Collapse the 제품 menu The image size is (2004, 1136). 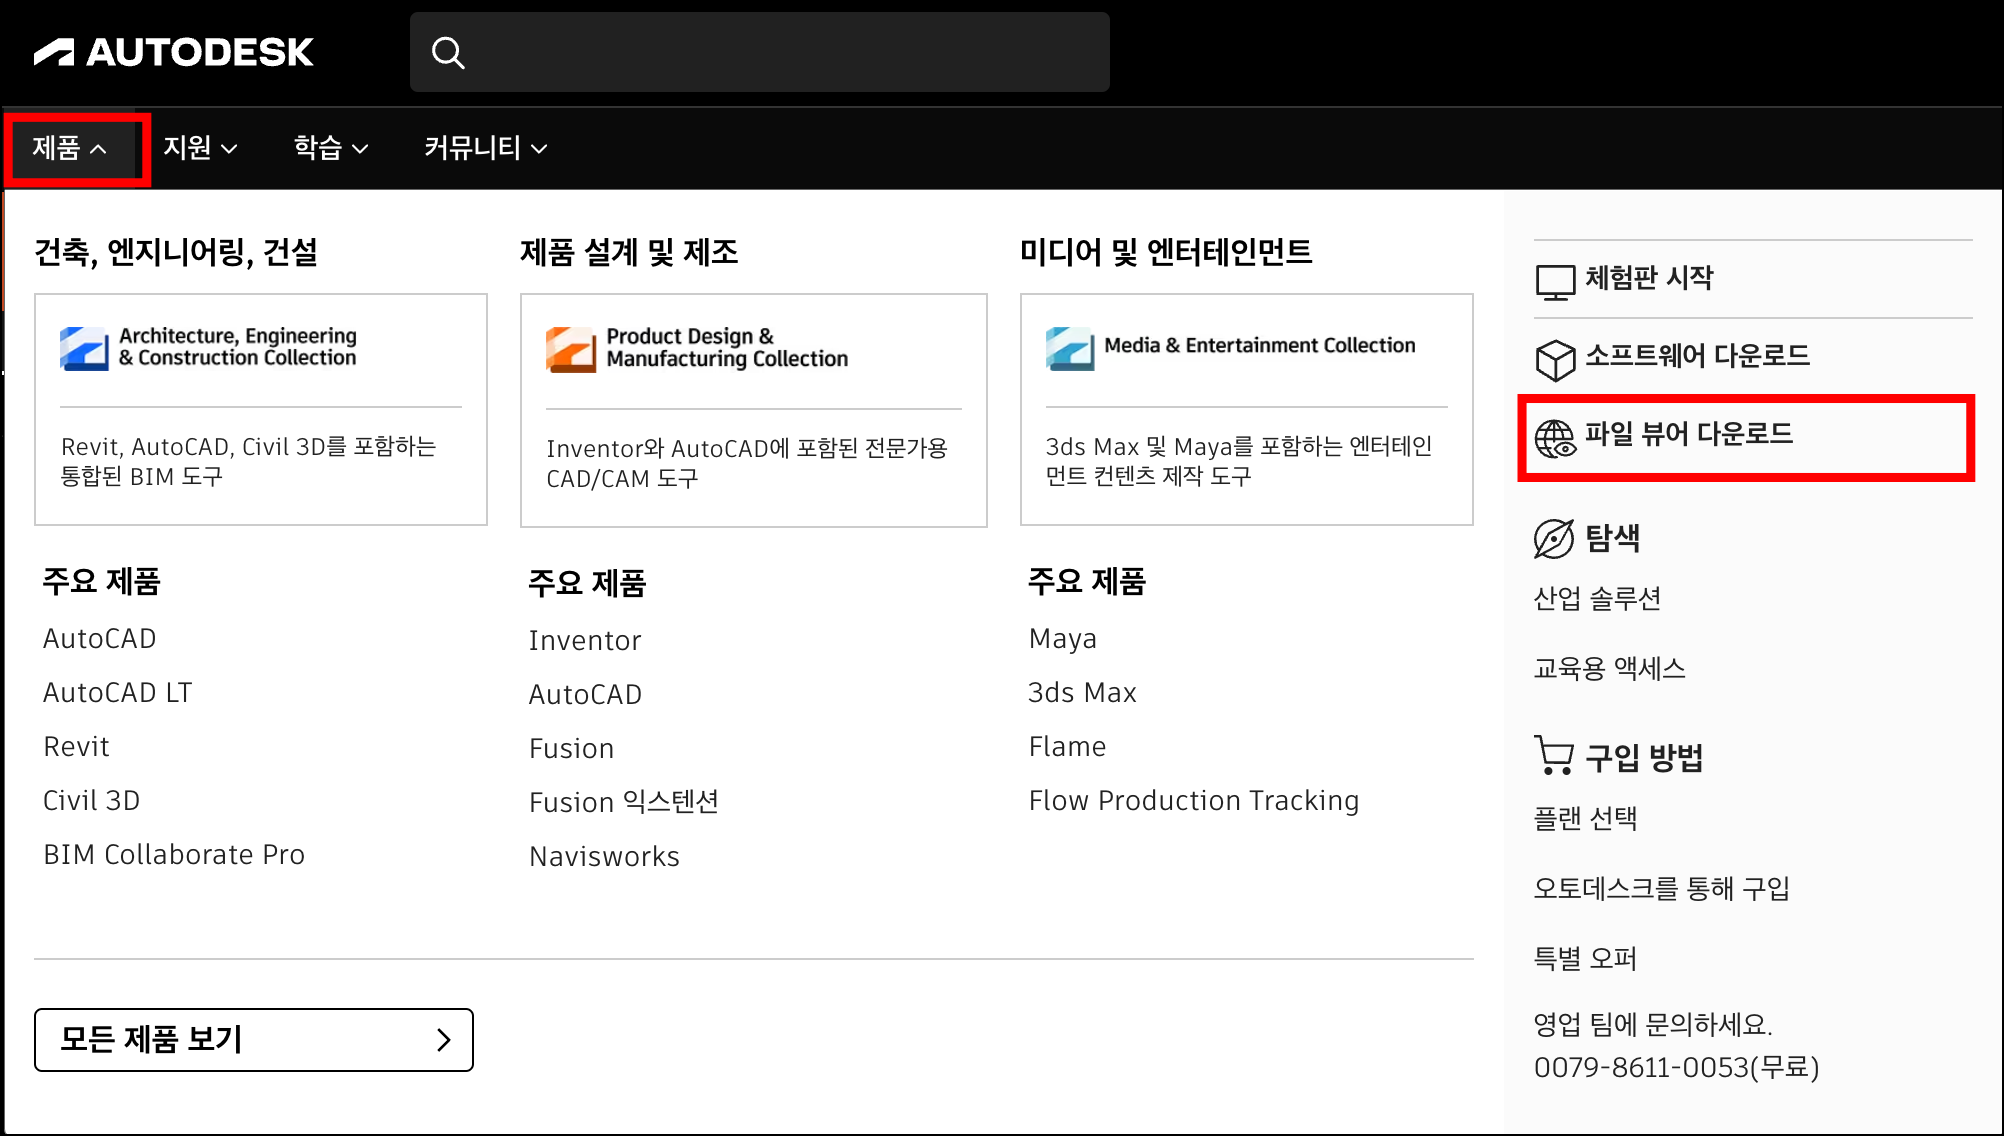point(69,149)
